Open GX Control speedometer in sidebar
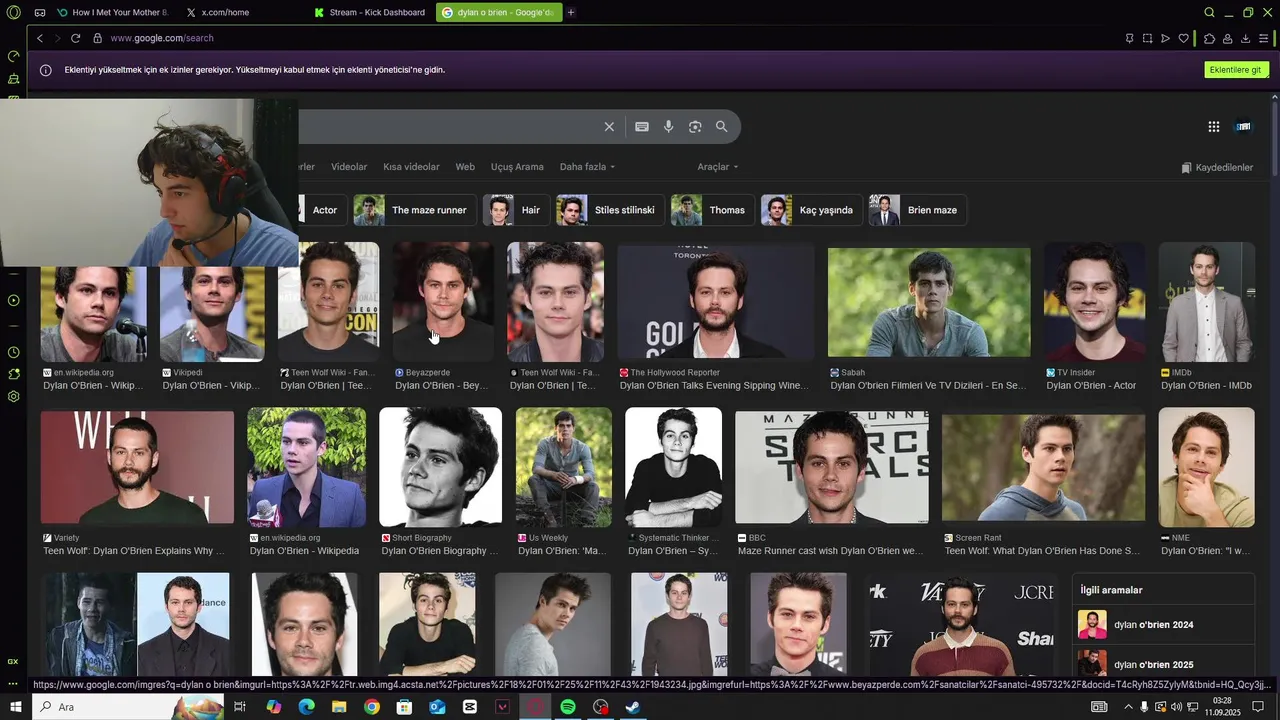Screen dimensions: 1280x720 (13, 56)
